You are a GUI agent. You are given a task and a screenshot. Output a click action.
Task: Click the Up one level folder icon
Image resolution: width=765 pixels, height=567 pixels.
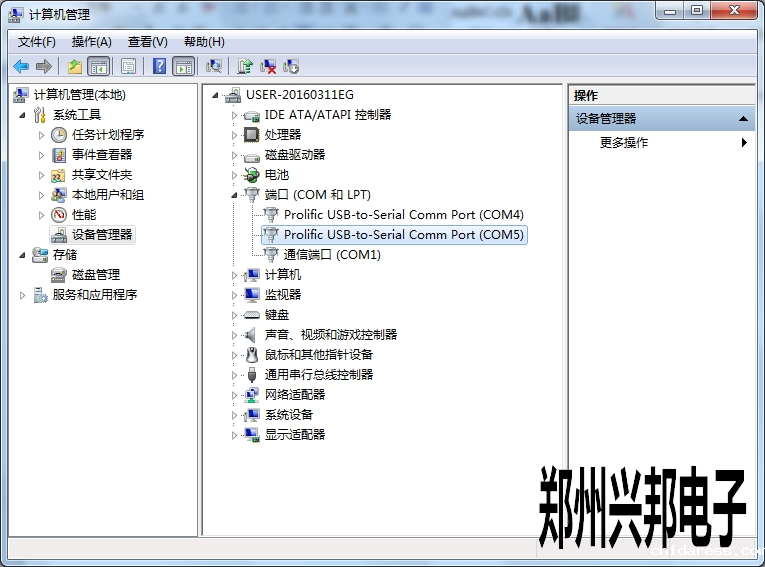pyautogui.click(x=75, y=66)
